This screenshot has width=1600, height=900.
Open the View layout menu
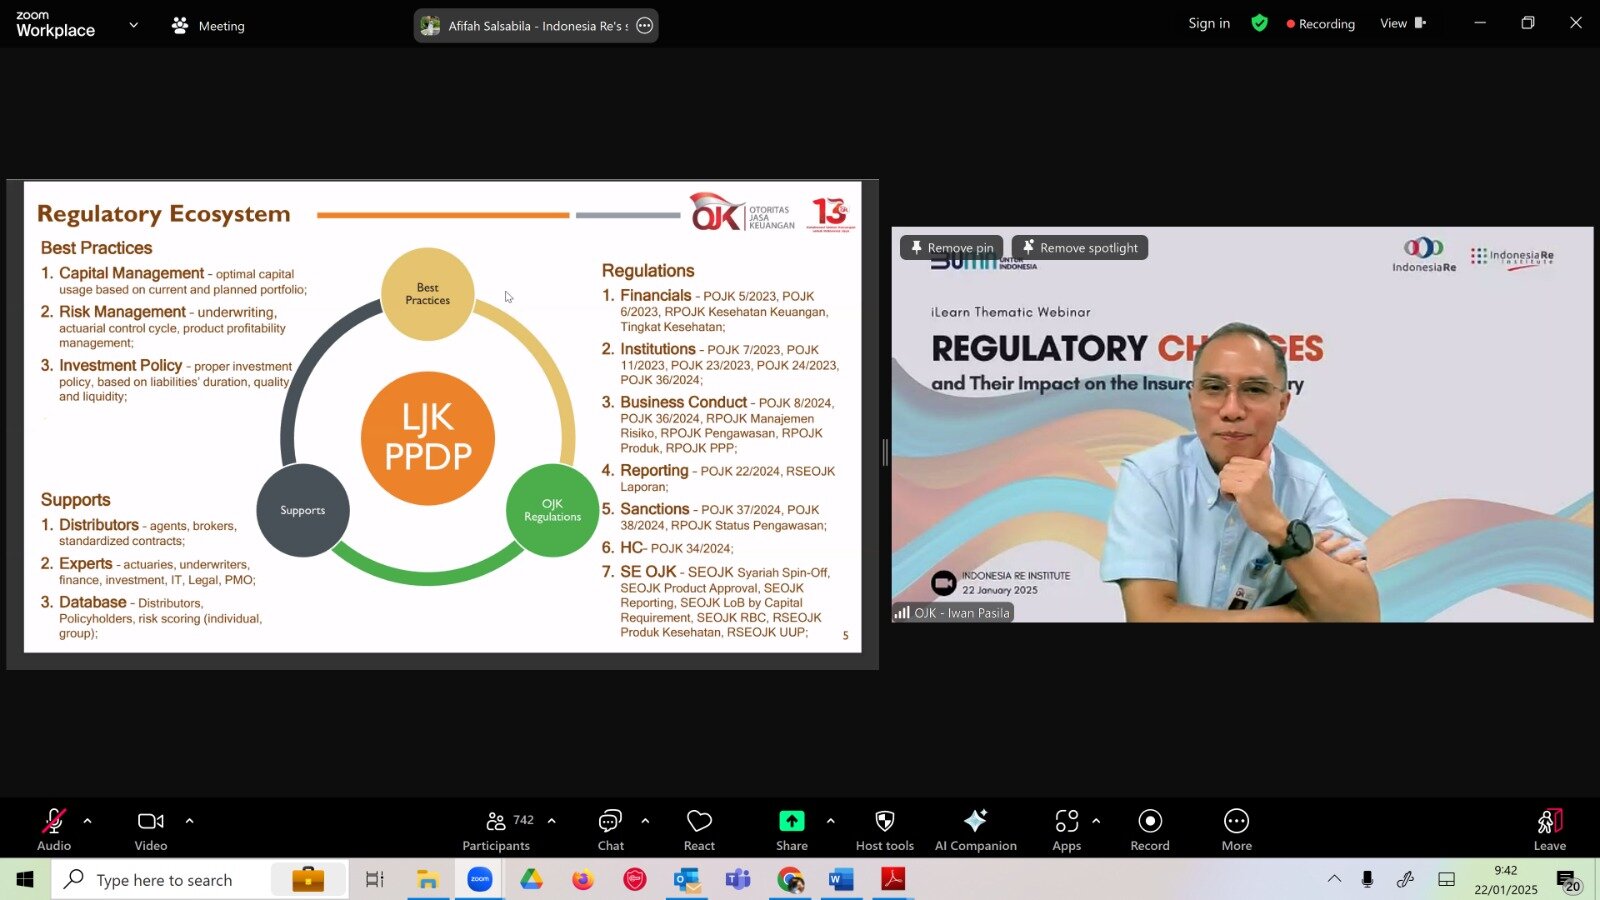(x=1402, y=24)
